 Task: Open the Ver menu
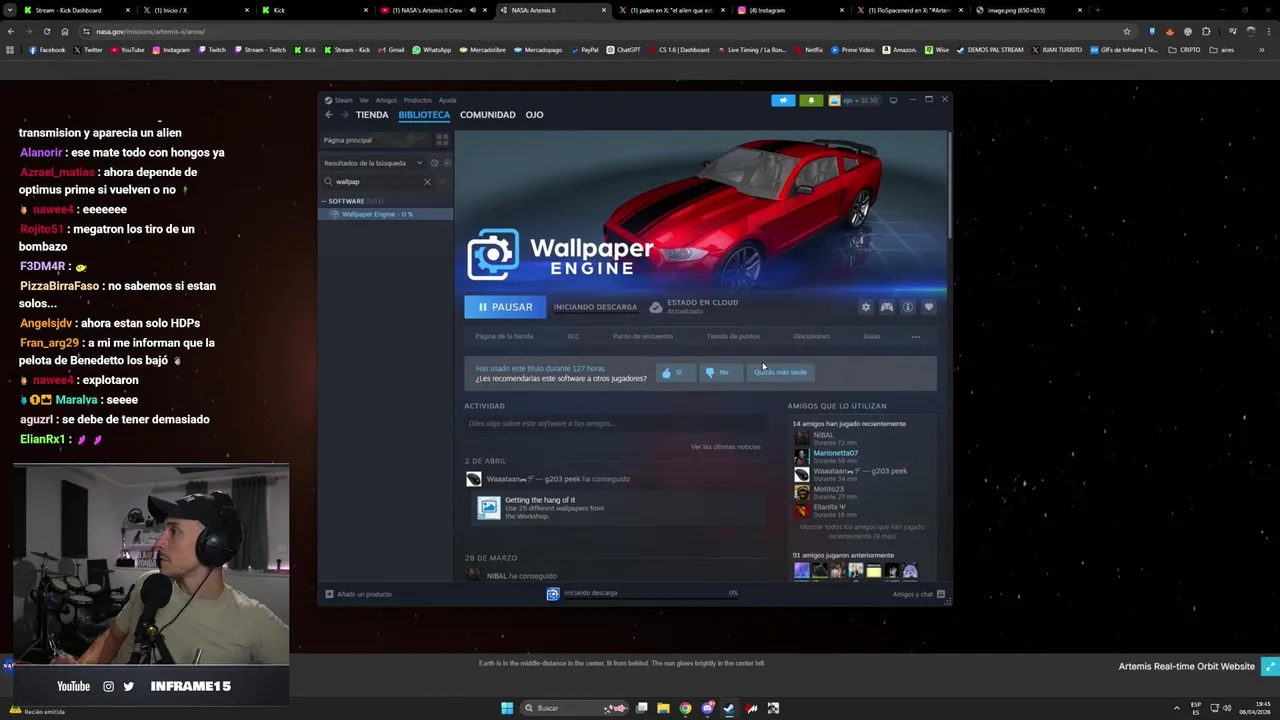[364, 100]
